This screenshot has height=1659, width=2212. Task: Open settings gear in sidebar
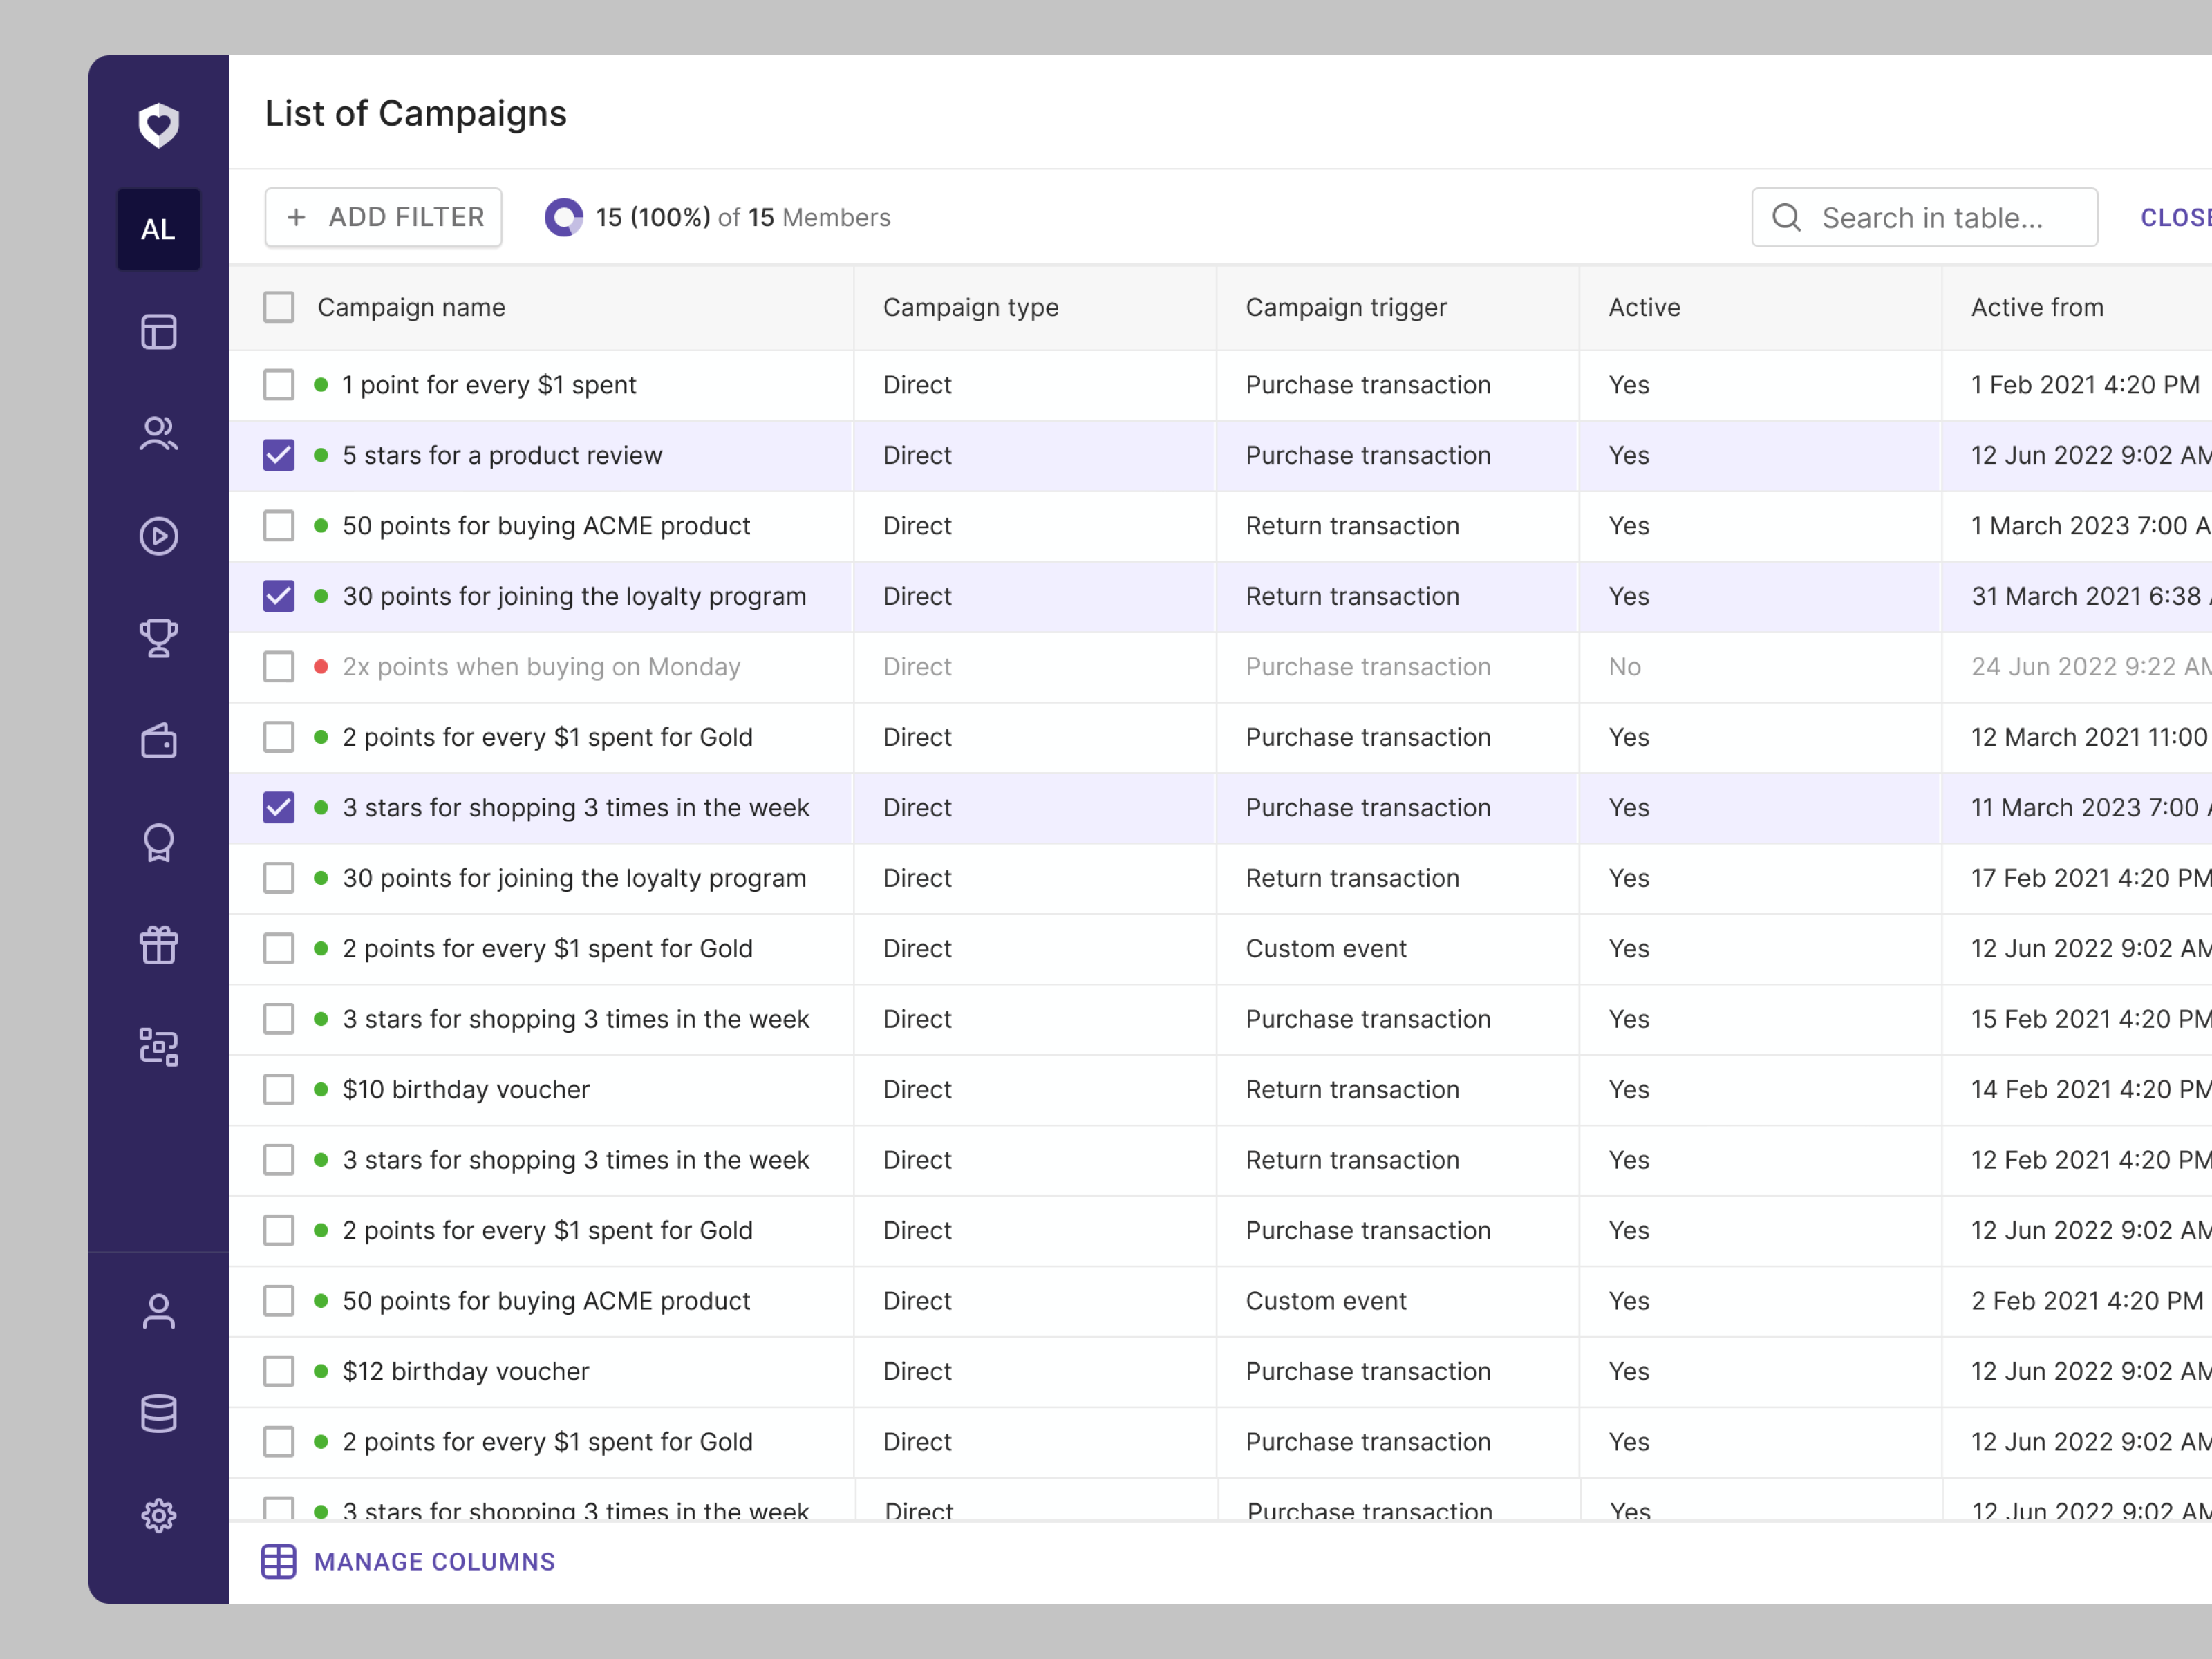pos(158,1515)
